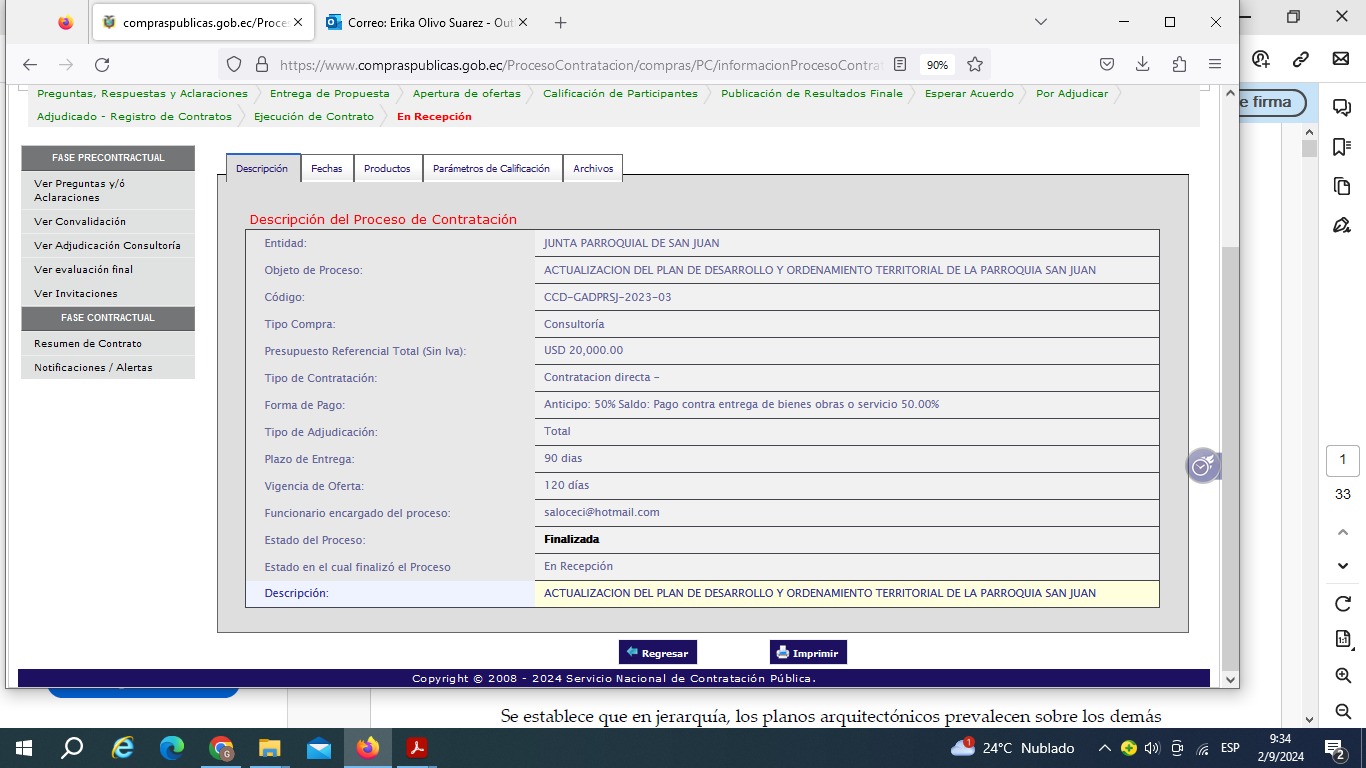The height and width of the screenshot is (768, 1366).
Task: Open the Firefox hamburger application menu
Action: [x=1215, y=65]
